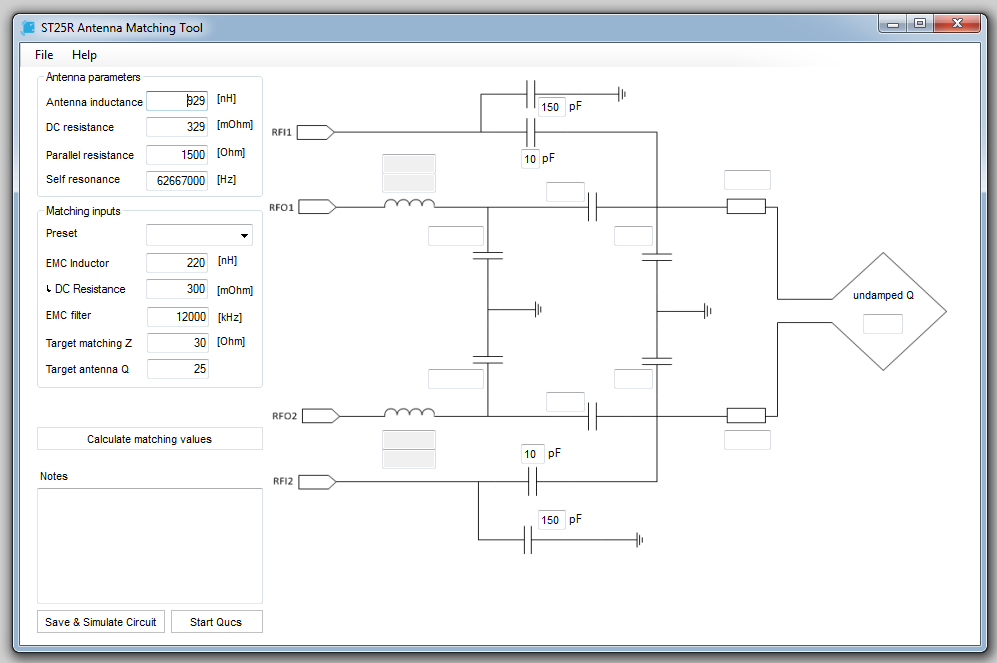The image size is (997, 663).
Task: Click the Self resonance field showing 62667000
Action: click(x=177, y=181)
